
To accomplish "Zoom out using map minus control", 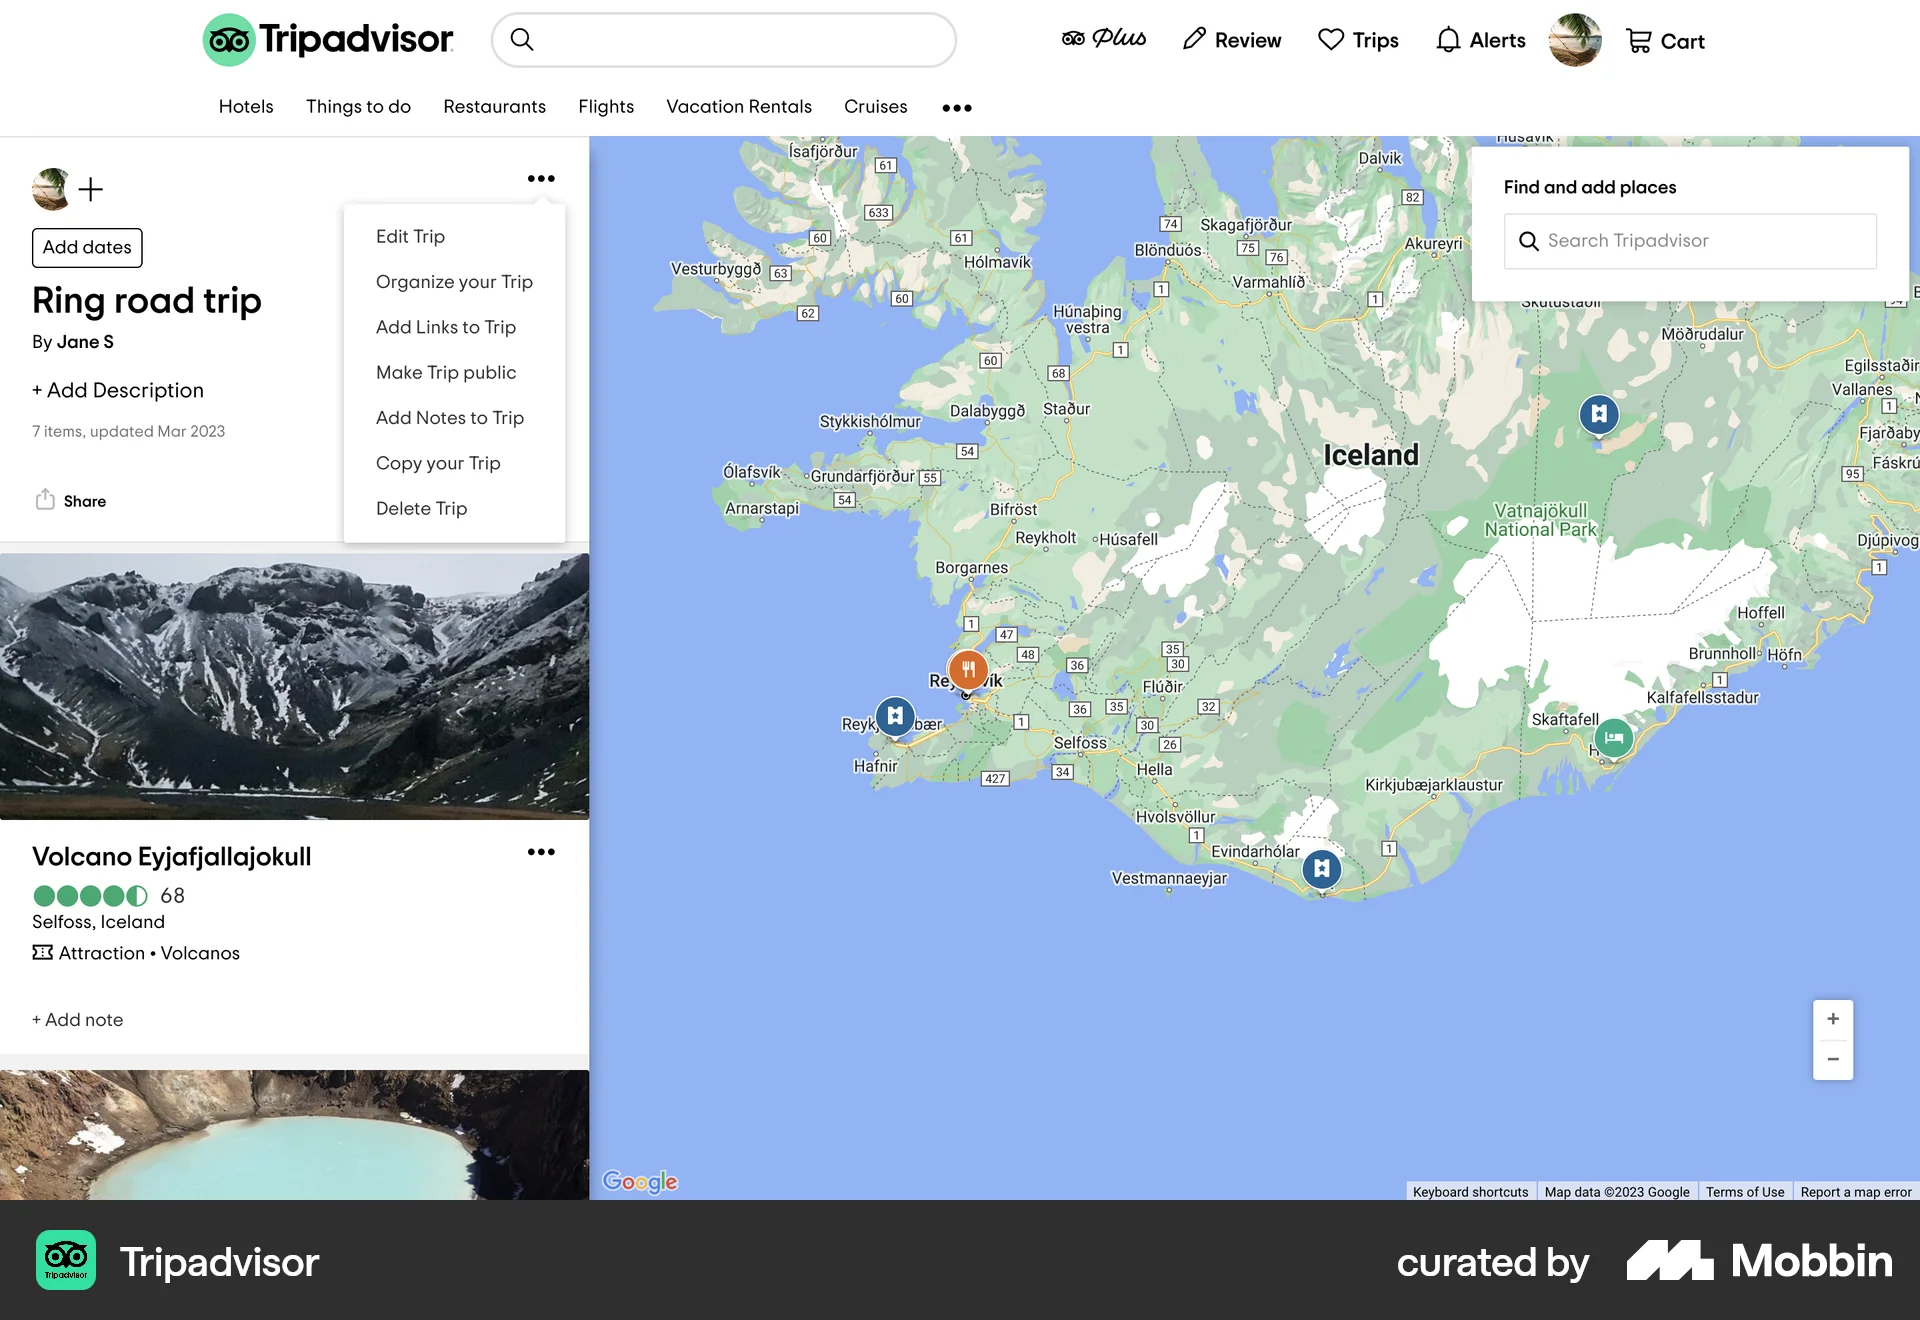I will point(1833,1059).
